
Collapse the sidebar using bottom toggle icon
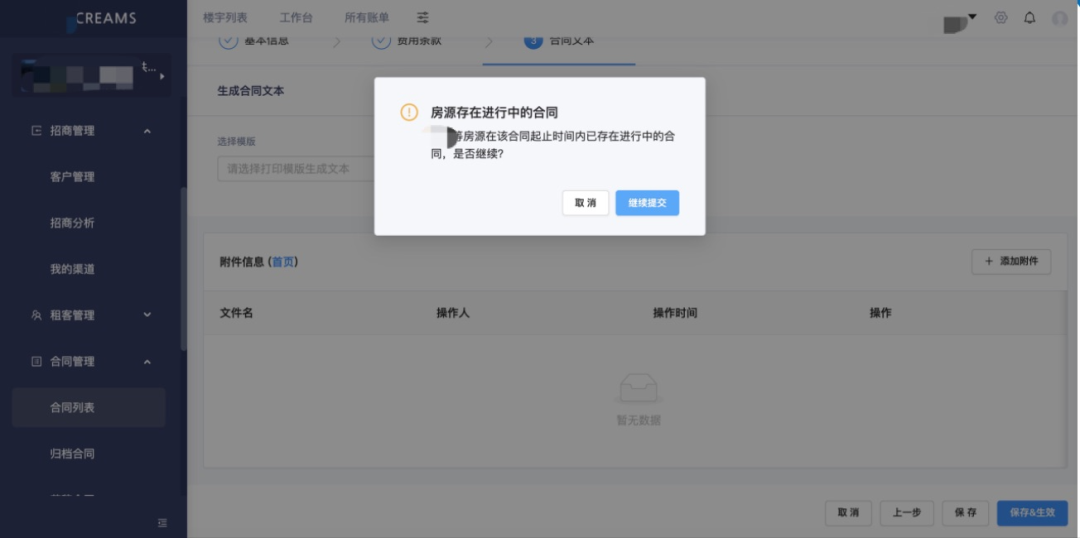(x=163, y=523)
